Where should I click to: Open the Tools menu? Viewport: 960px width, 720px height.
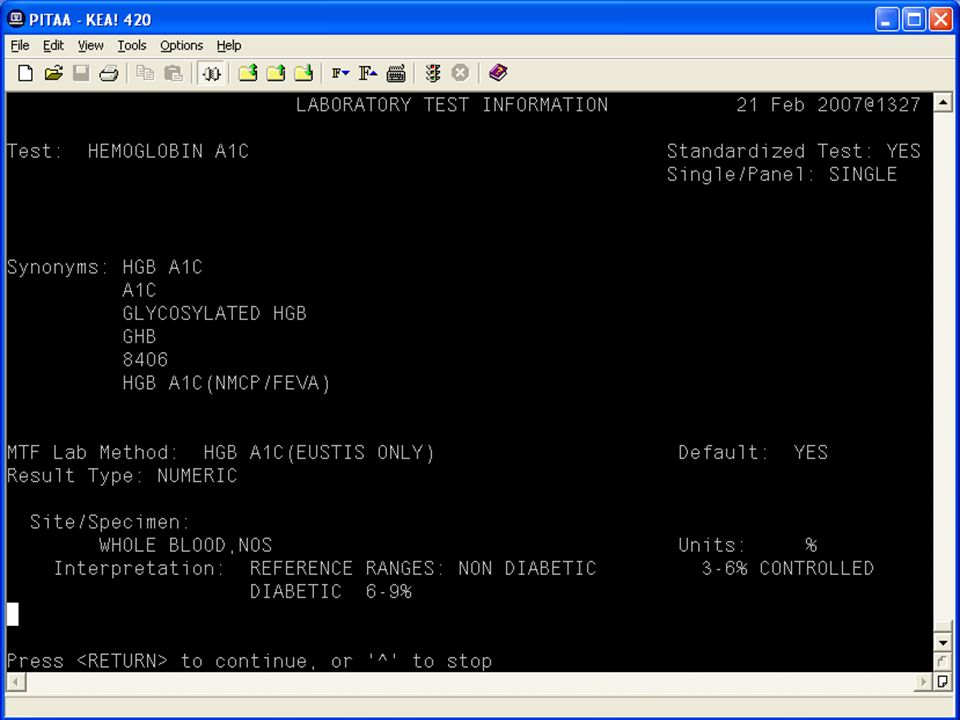pyautogui.click(x=132, y=46)
